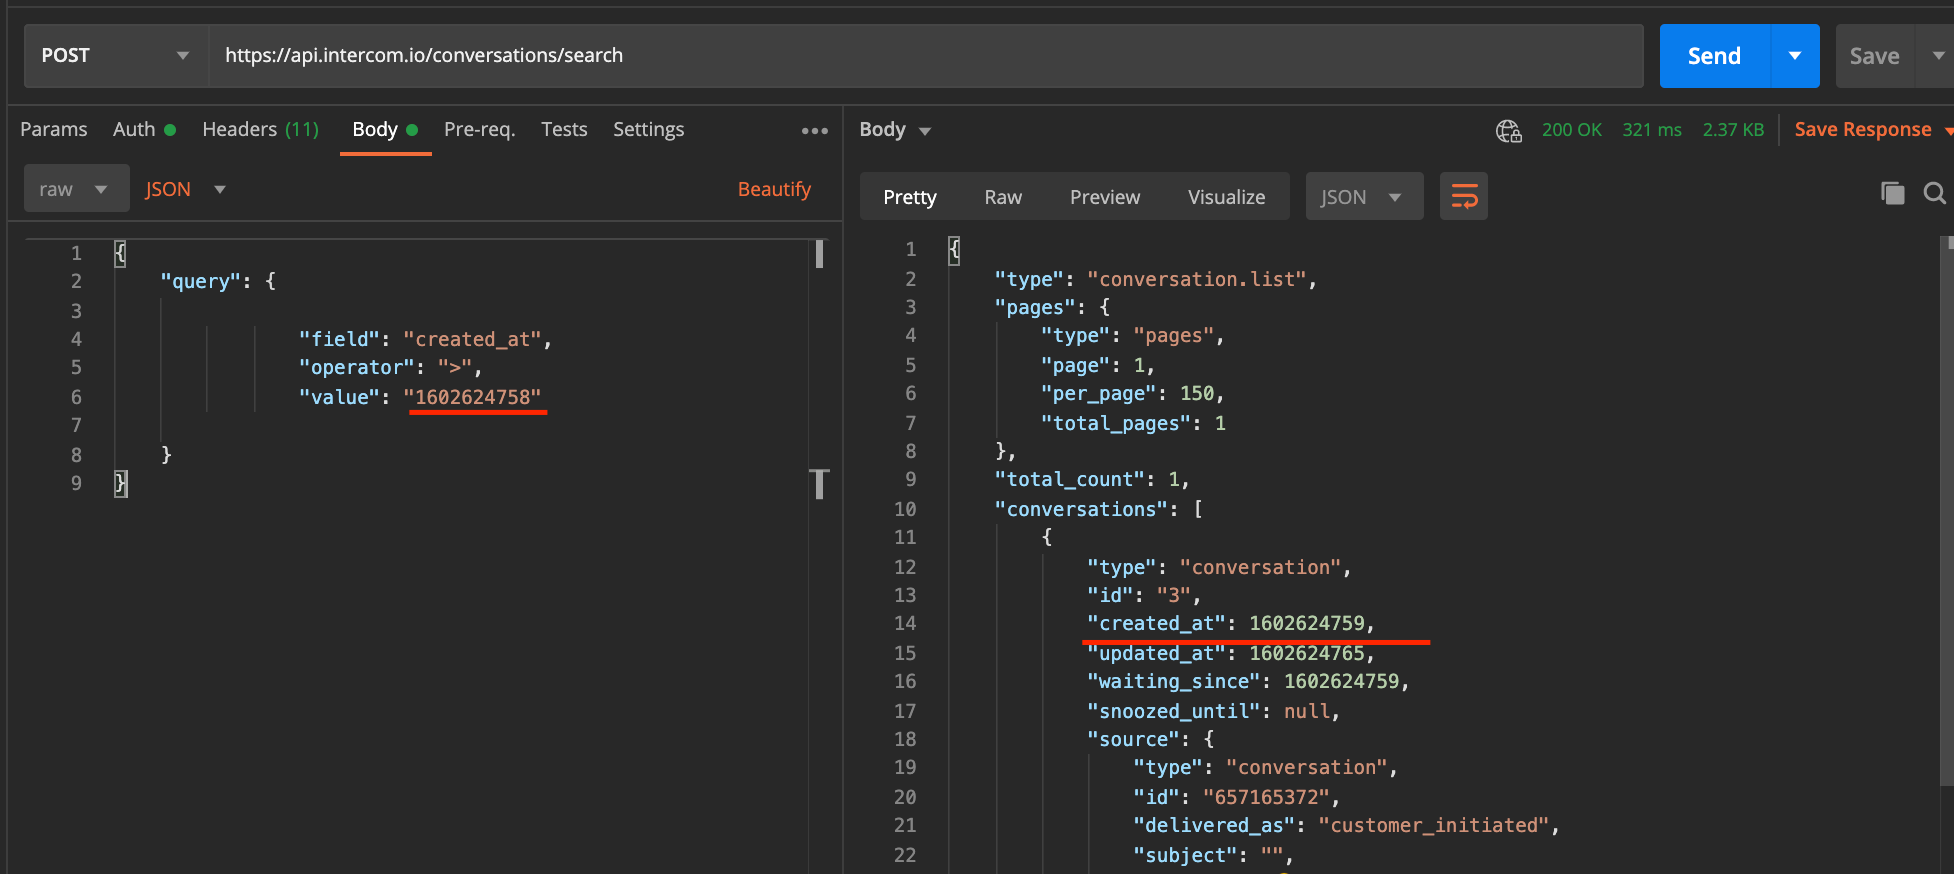
Task: Open the Pre-req. tab
Action: pyautogui.click(x=479, y=129)
